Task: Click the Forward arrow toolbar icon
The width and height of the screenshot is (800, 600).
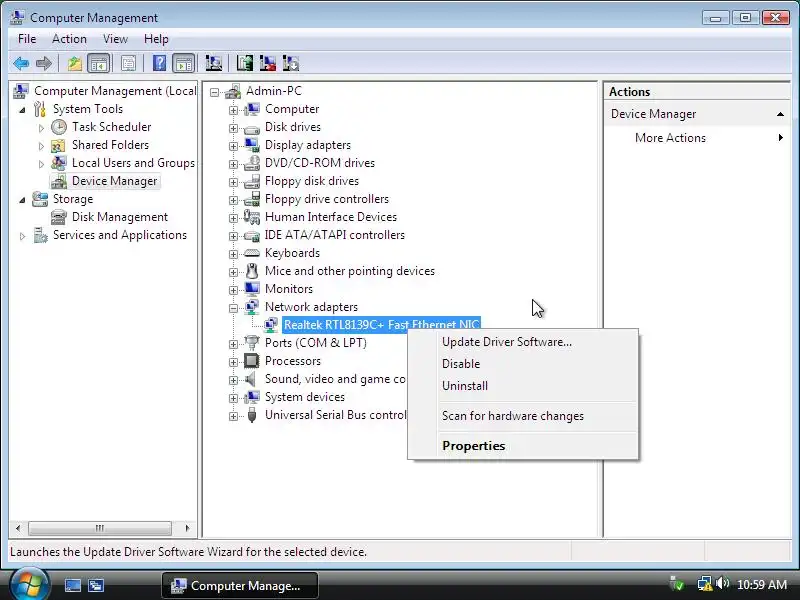Action: coord(43,63)
